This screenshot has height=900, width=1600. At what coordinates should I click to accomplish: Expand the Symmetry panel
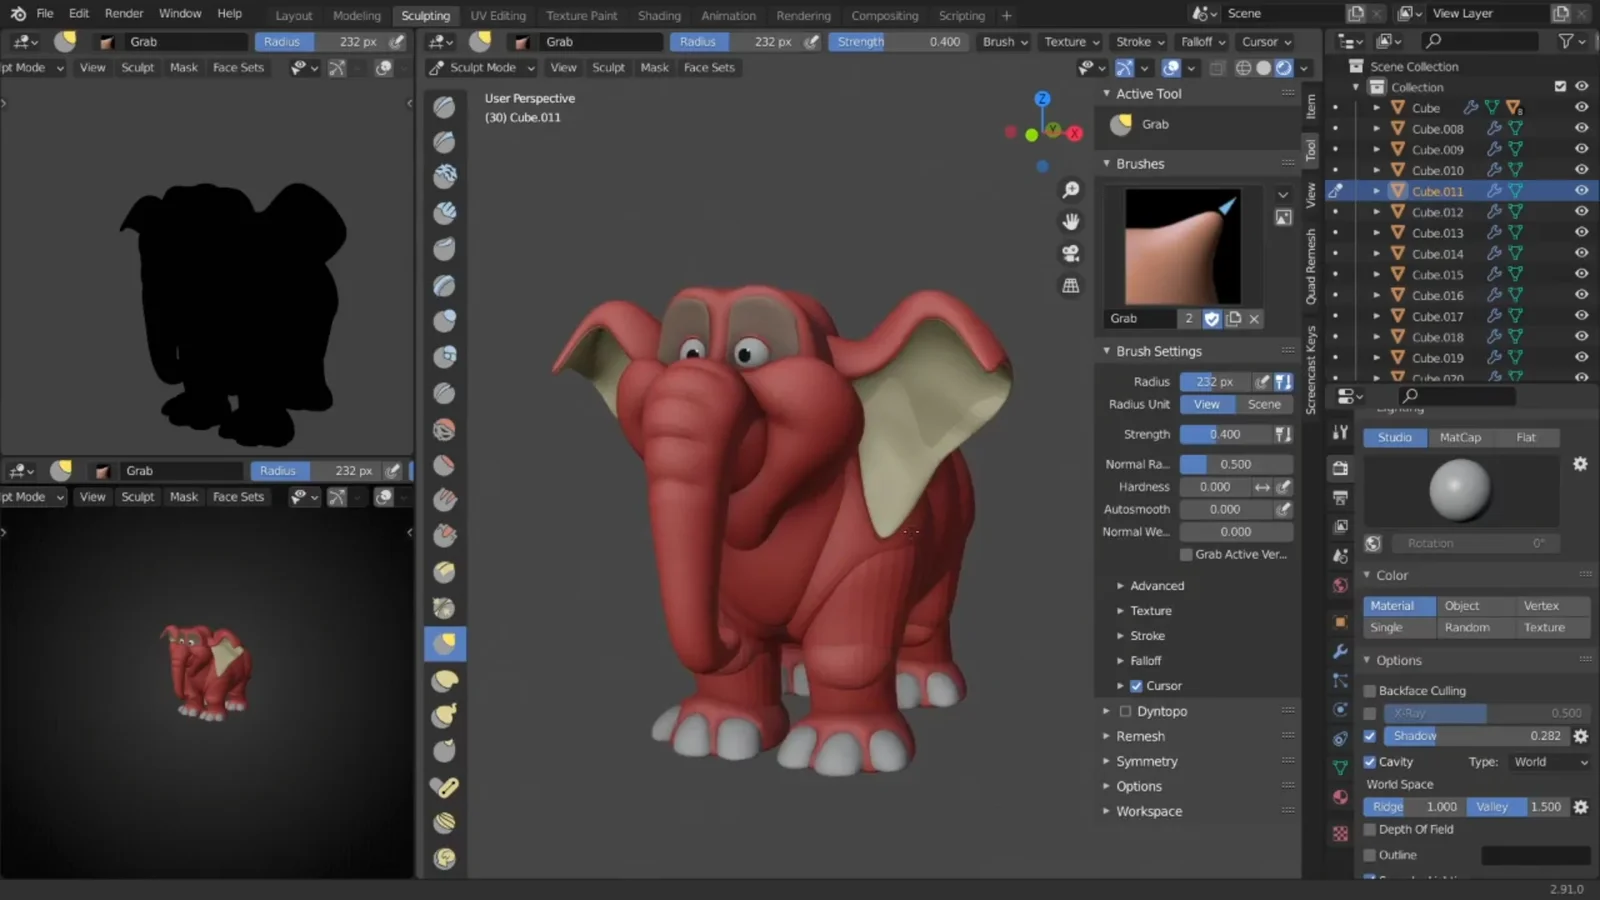click(x=1145, y=761)
